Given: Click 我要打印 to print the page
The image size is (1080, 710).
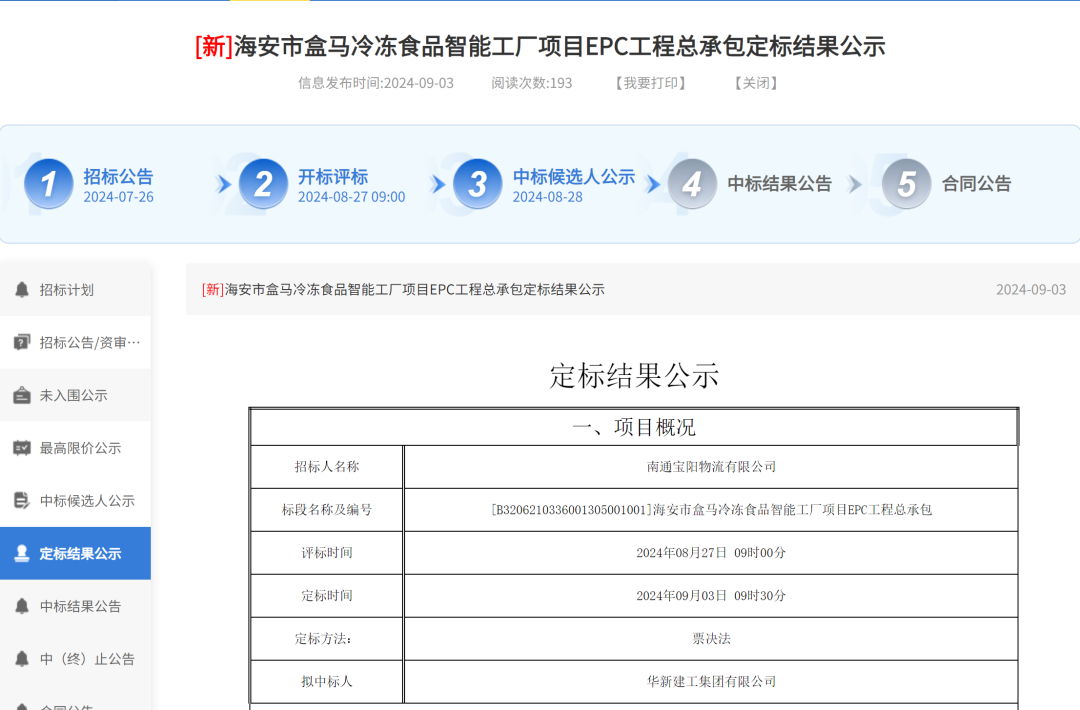Looking at the screenshot, I should click(650, 83).
